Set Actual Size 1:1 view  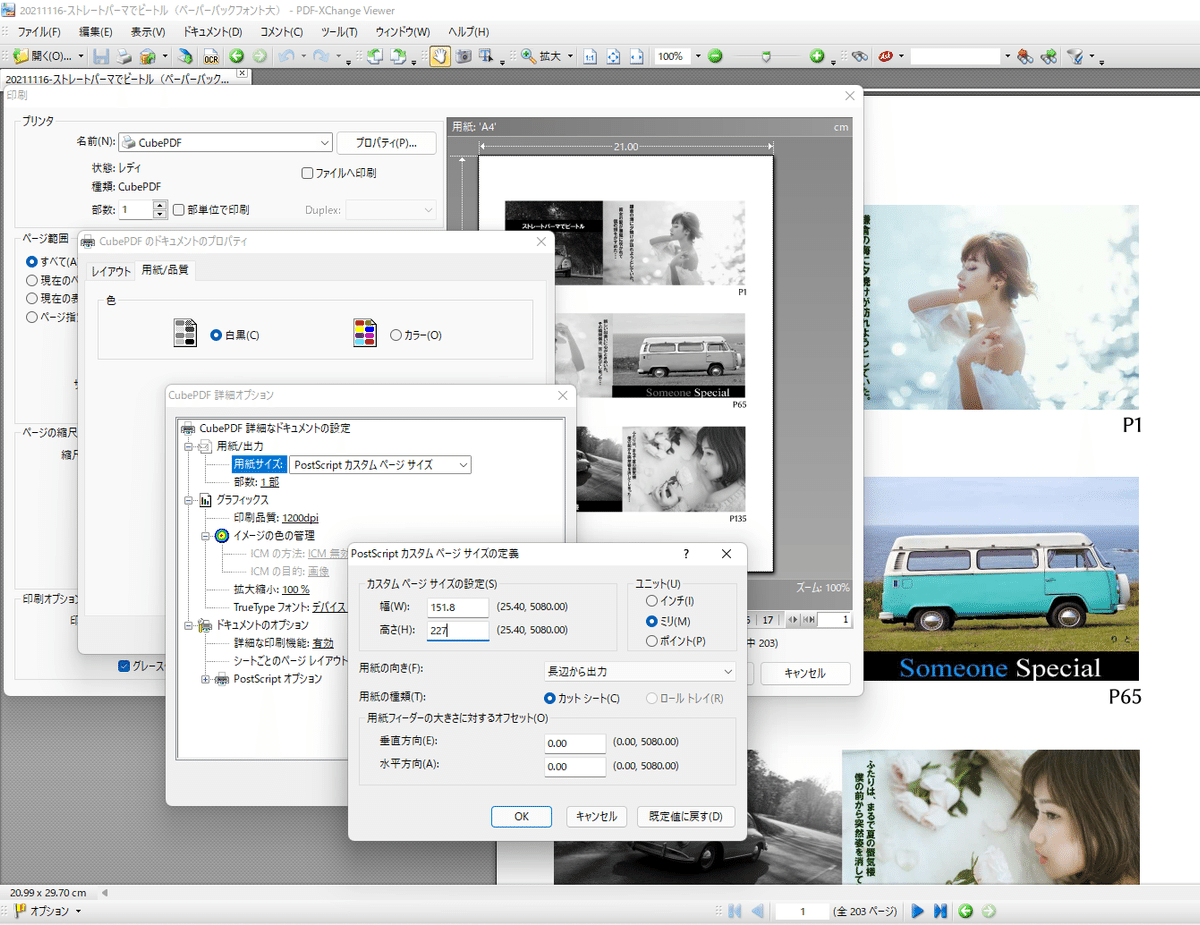pos(591,56)
